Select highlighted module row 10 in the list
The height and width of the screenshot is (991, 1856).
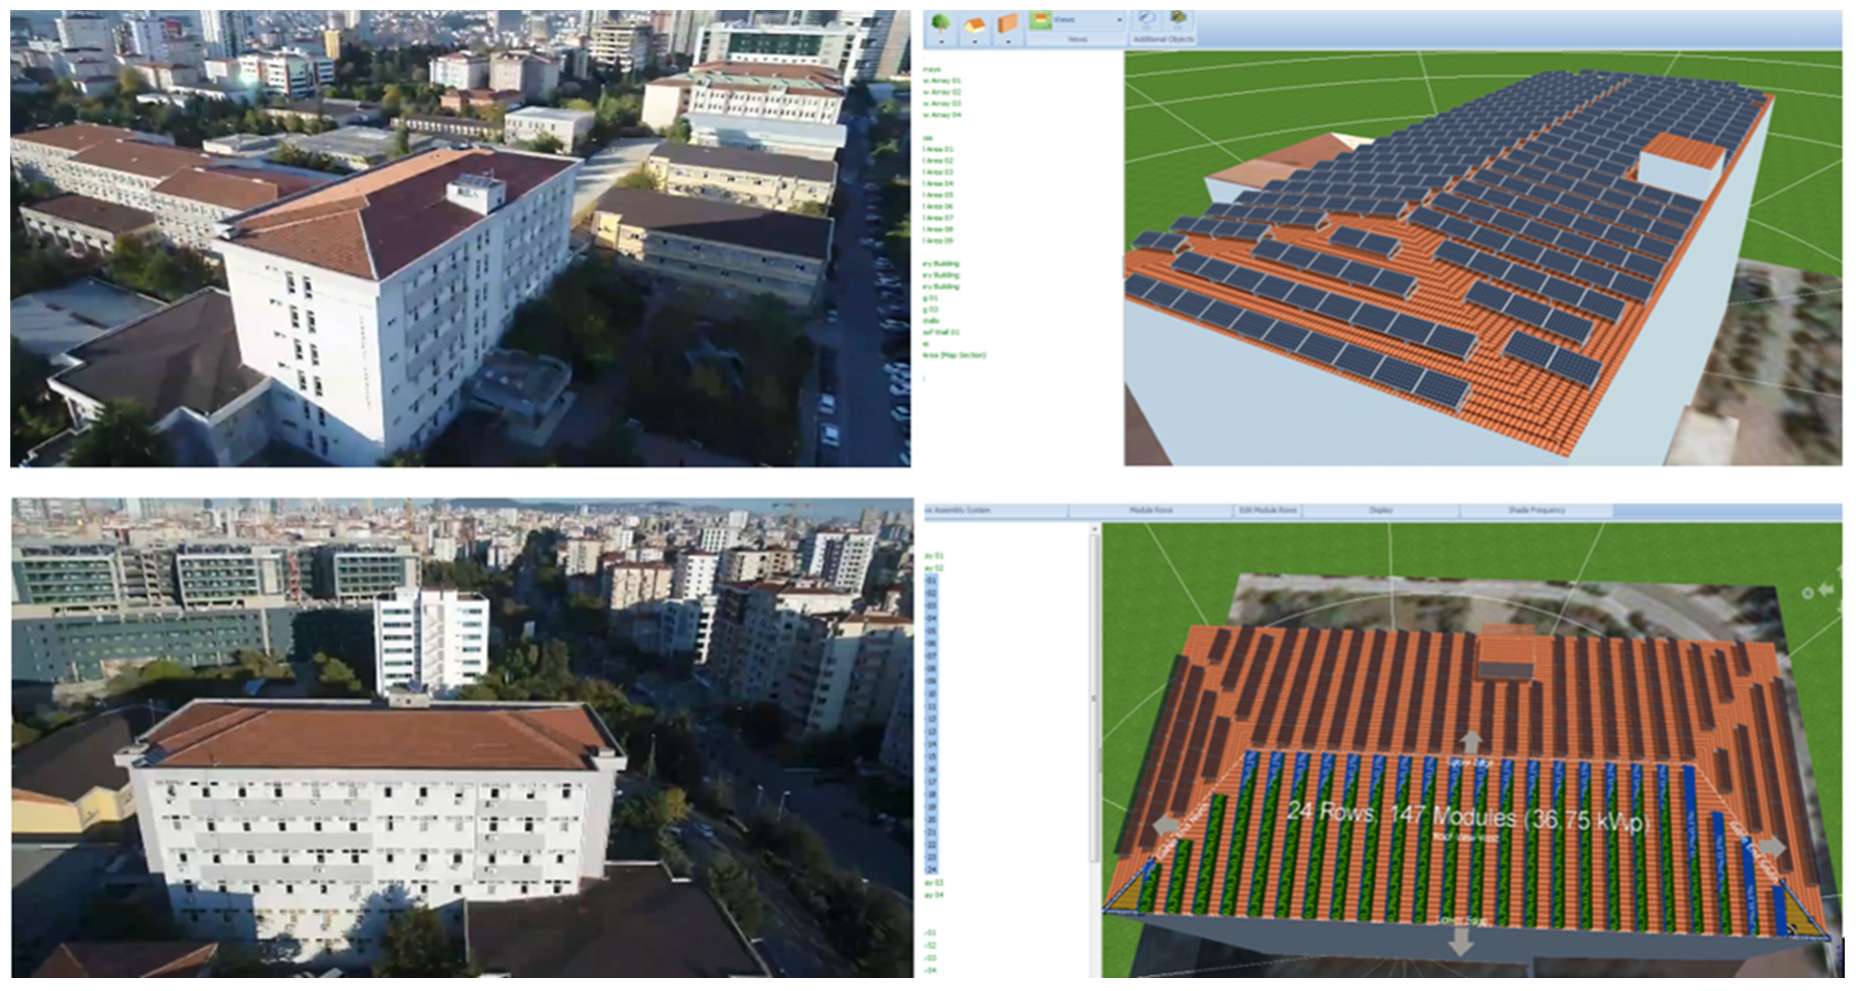tap(932, 694)
